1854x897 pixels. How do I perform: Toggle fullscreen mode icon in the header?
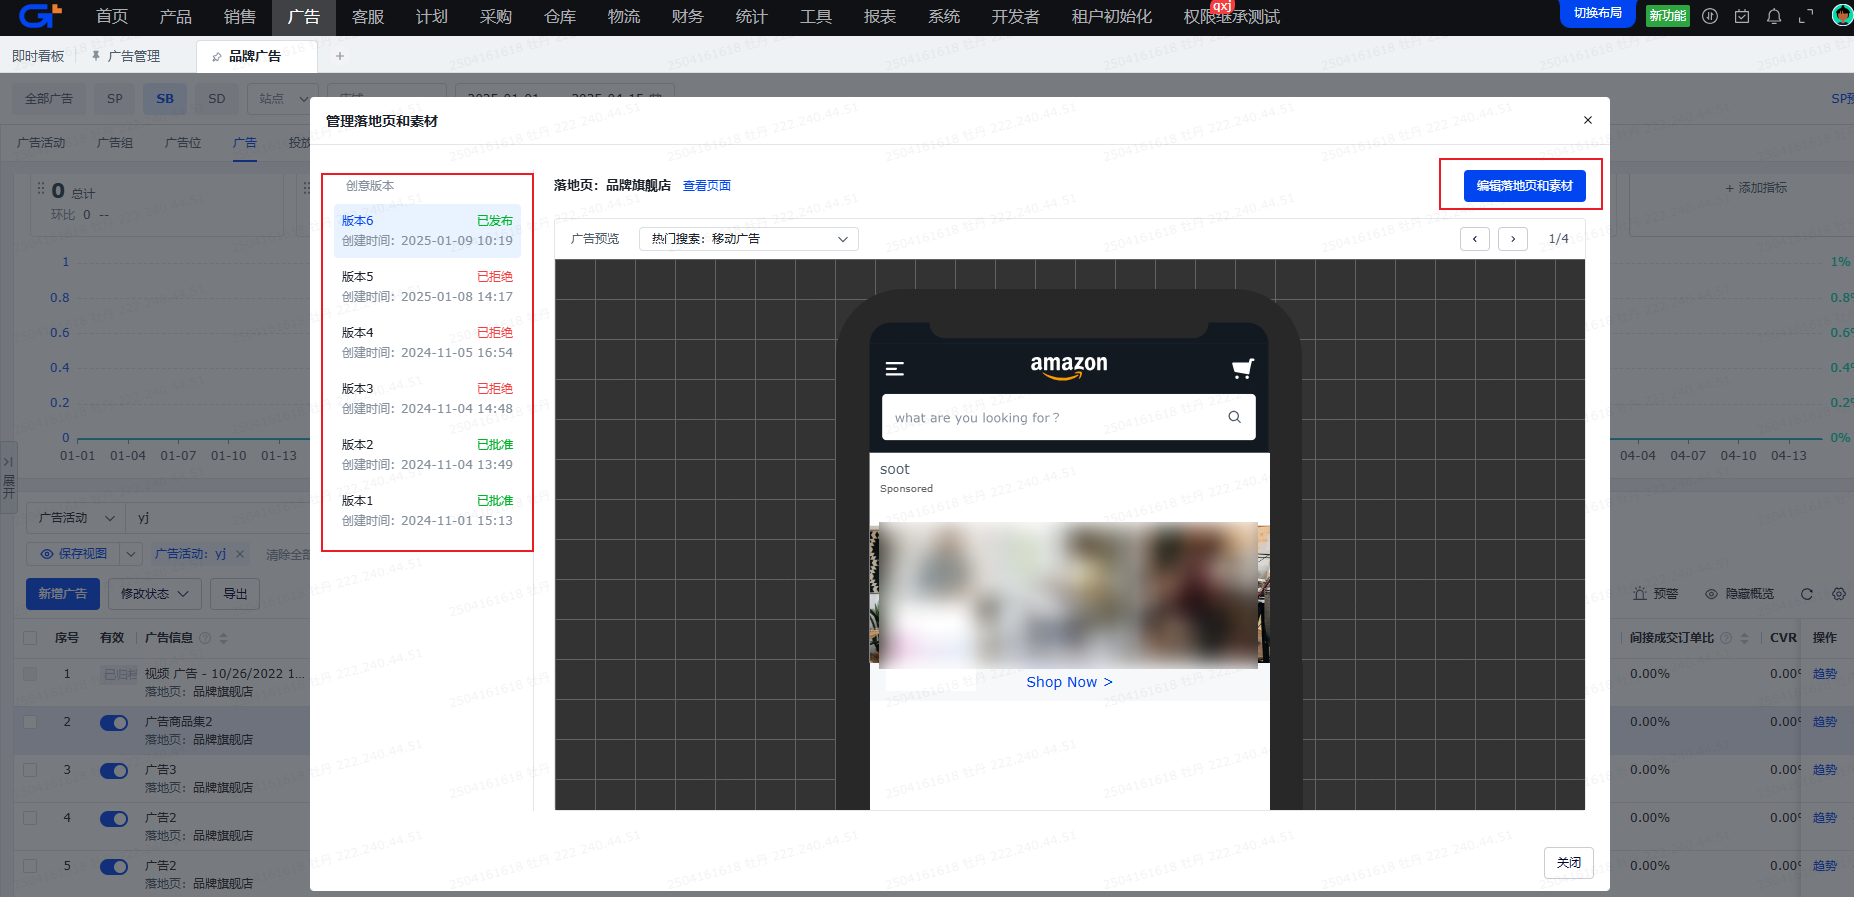(1806, 16)
